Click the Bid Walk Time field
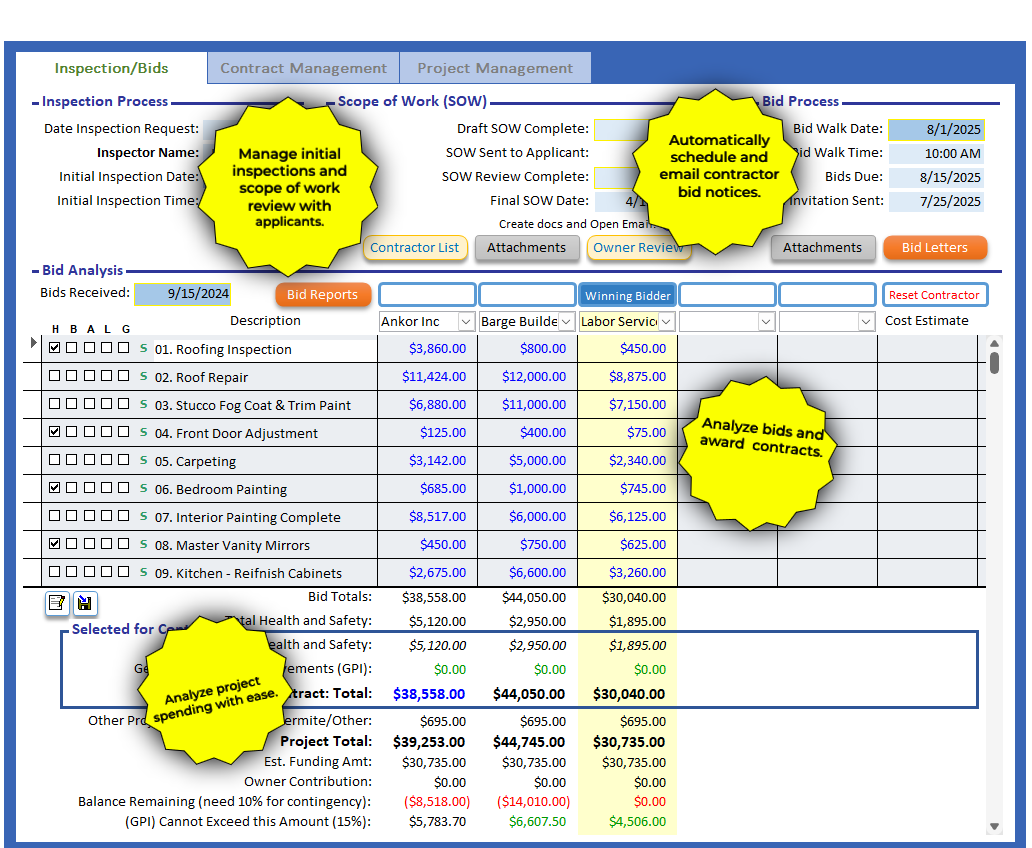1032x848 pixels. pyautogui.click(x=936, y=153)
